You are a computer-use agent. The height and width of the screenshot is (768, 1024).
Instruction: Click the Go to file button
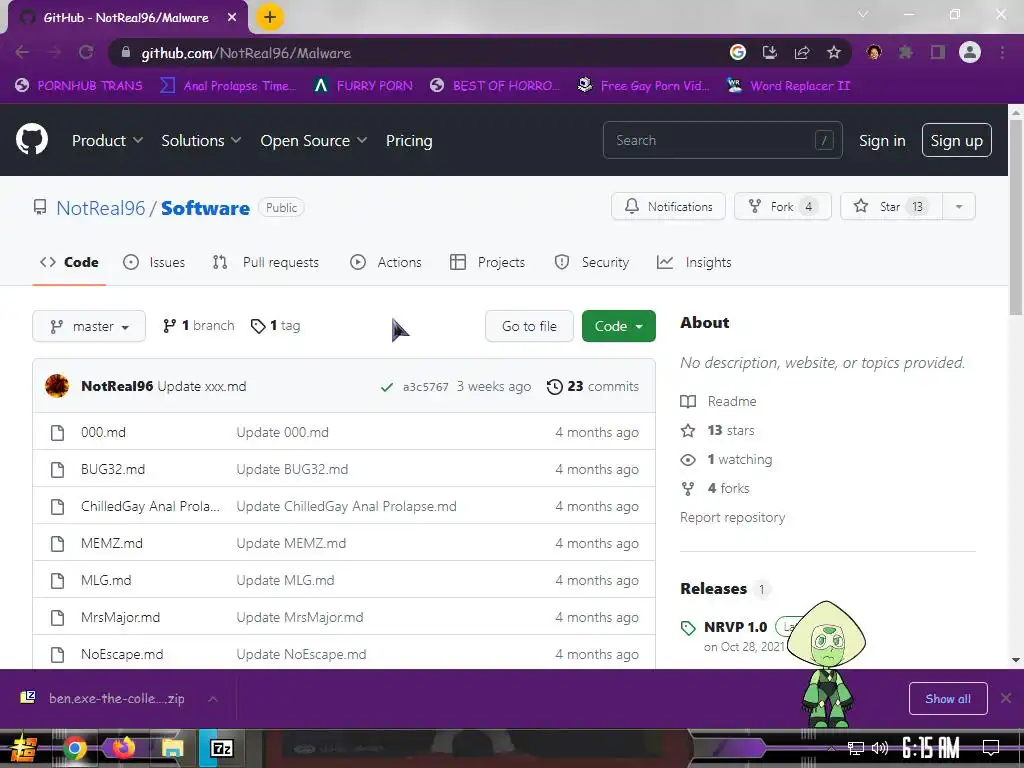[529, 326]
